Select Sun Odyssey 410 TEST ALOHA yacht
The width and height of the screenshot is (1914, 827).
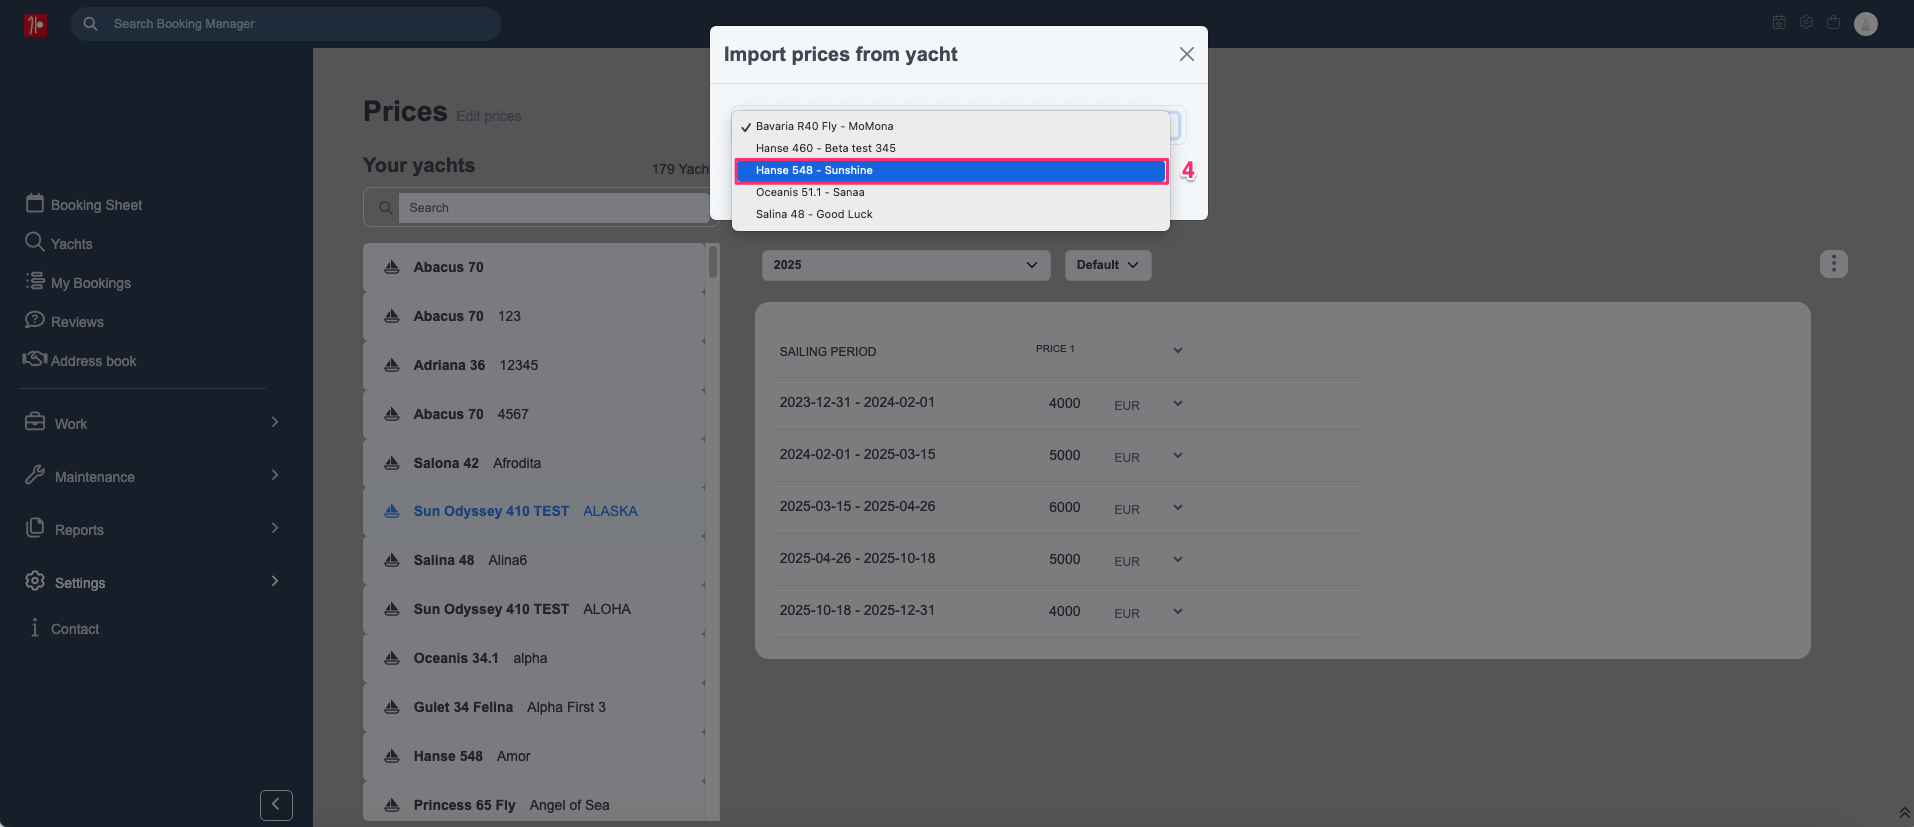tap(534, 609)
